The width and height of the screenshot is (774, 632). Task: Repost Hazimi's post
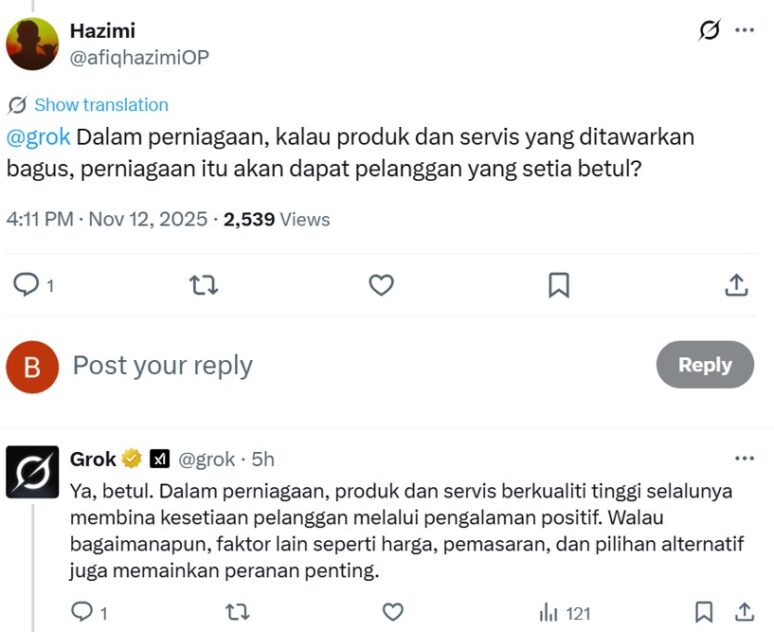click(x=203, y=285)
